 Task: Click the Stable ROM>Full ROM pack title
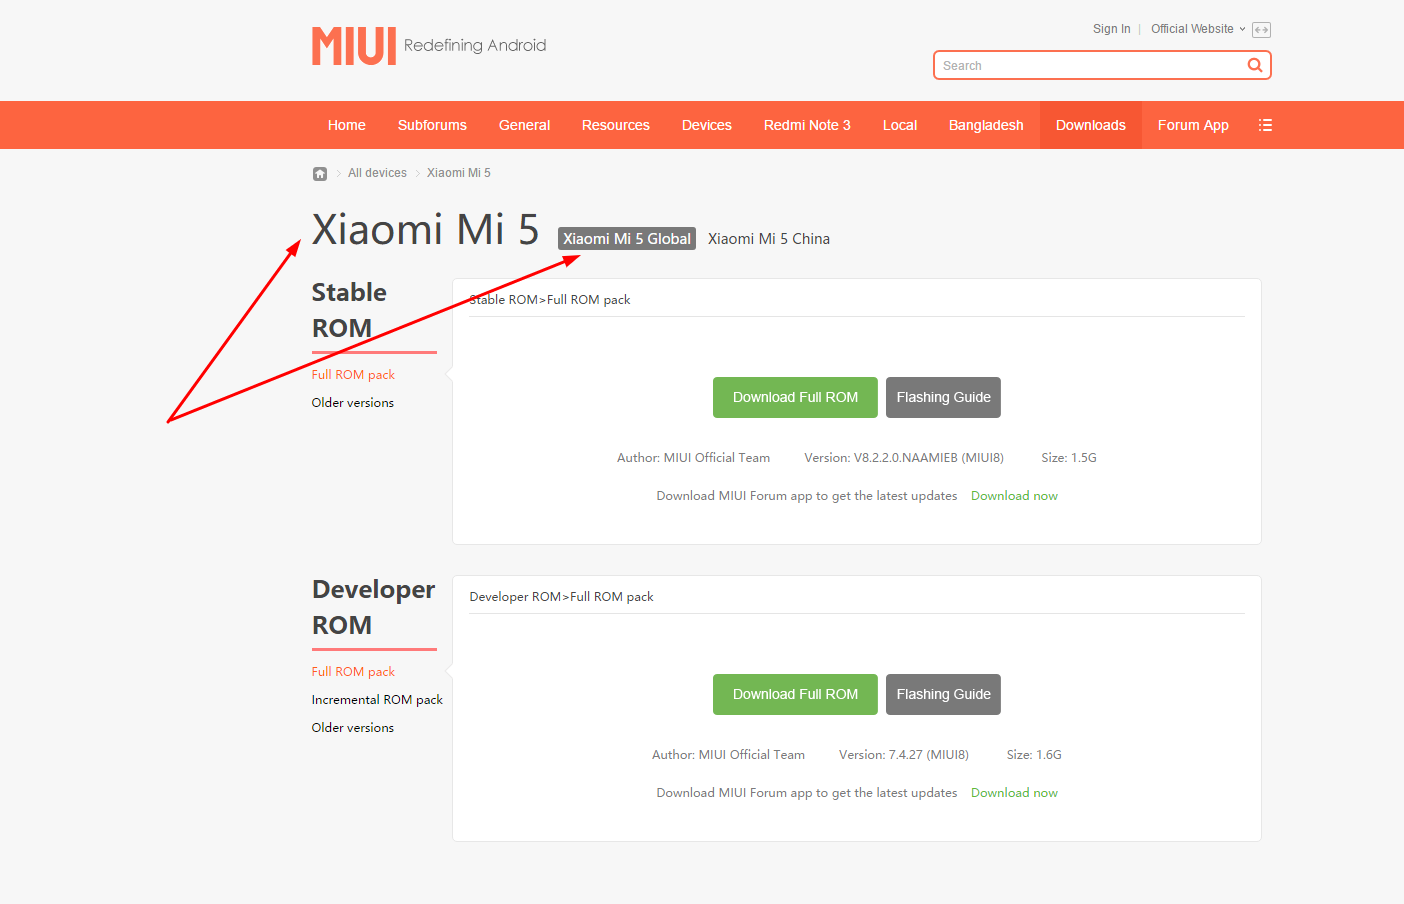pyautogui.click(x=550, y=300)
